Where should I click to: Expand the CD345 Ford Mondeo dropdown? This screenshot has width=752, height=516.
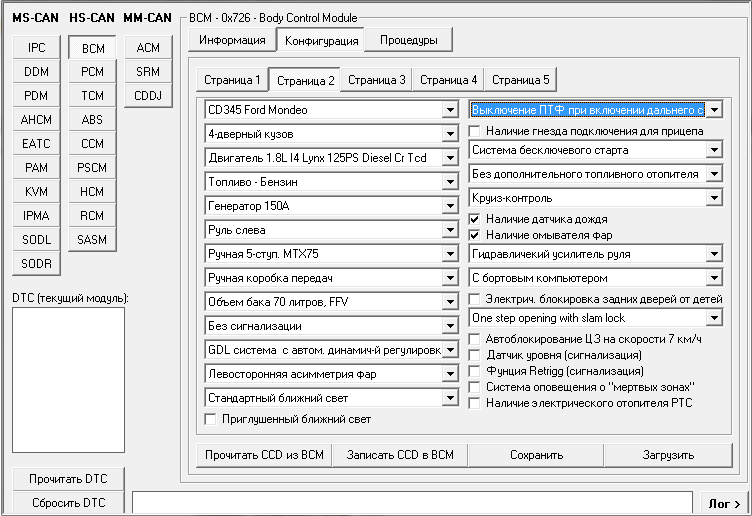(450, 109)
